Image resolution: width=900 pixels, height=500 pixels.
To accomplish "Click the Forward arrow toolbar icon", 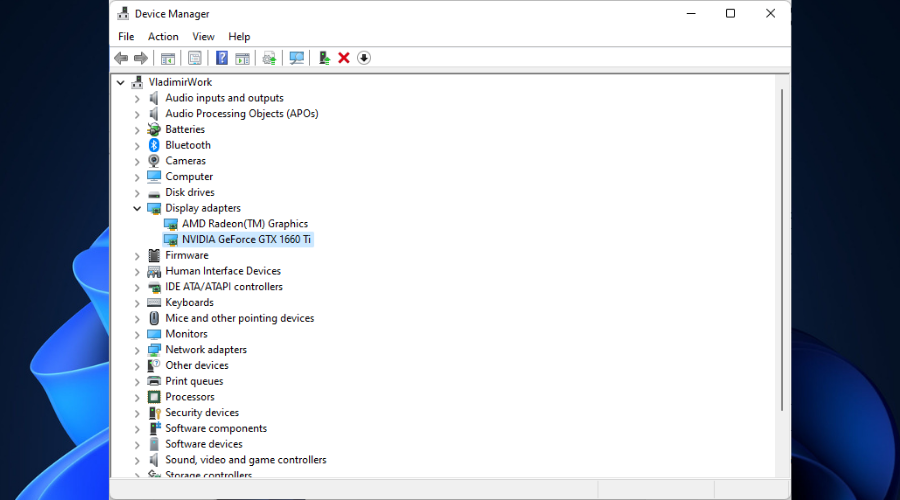I will [141, 58].
